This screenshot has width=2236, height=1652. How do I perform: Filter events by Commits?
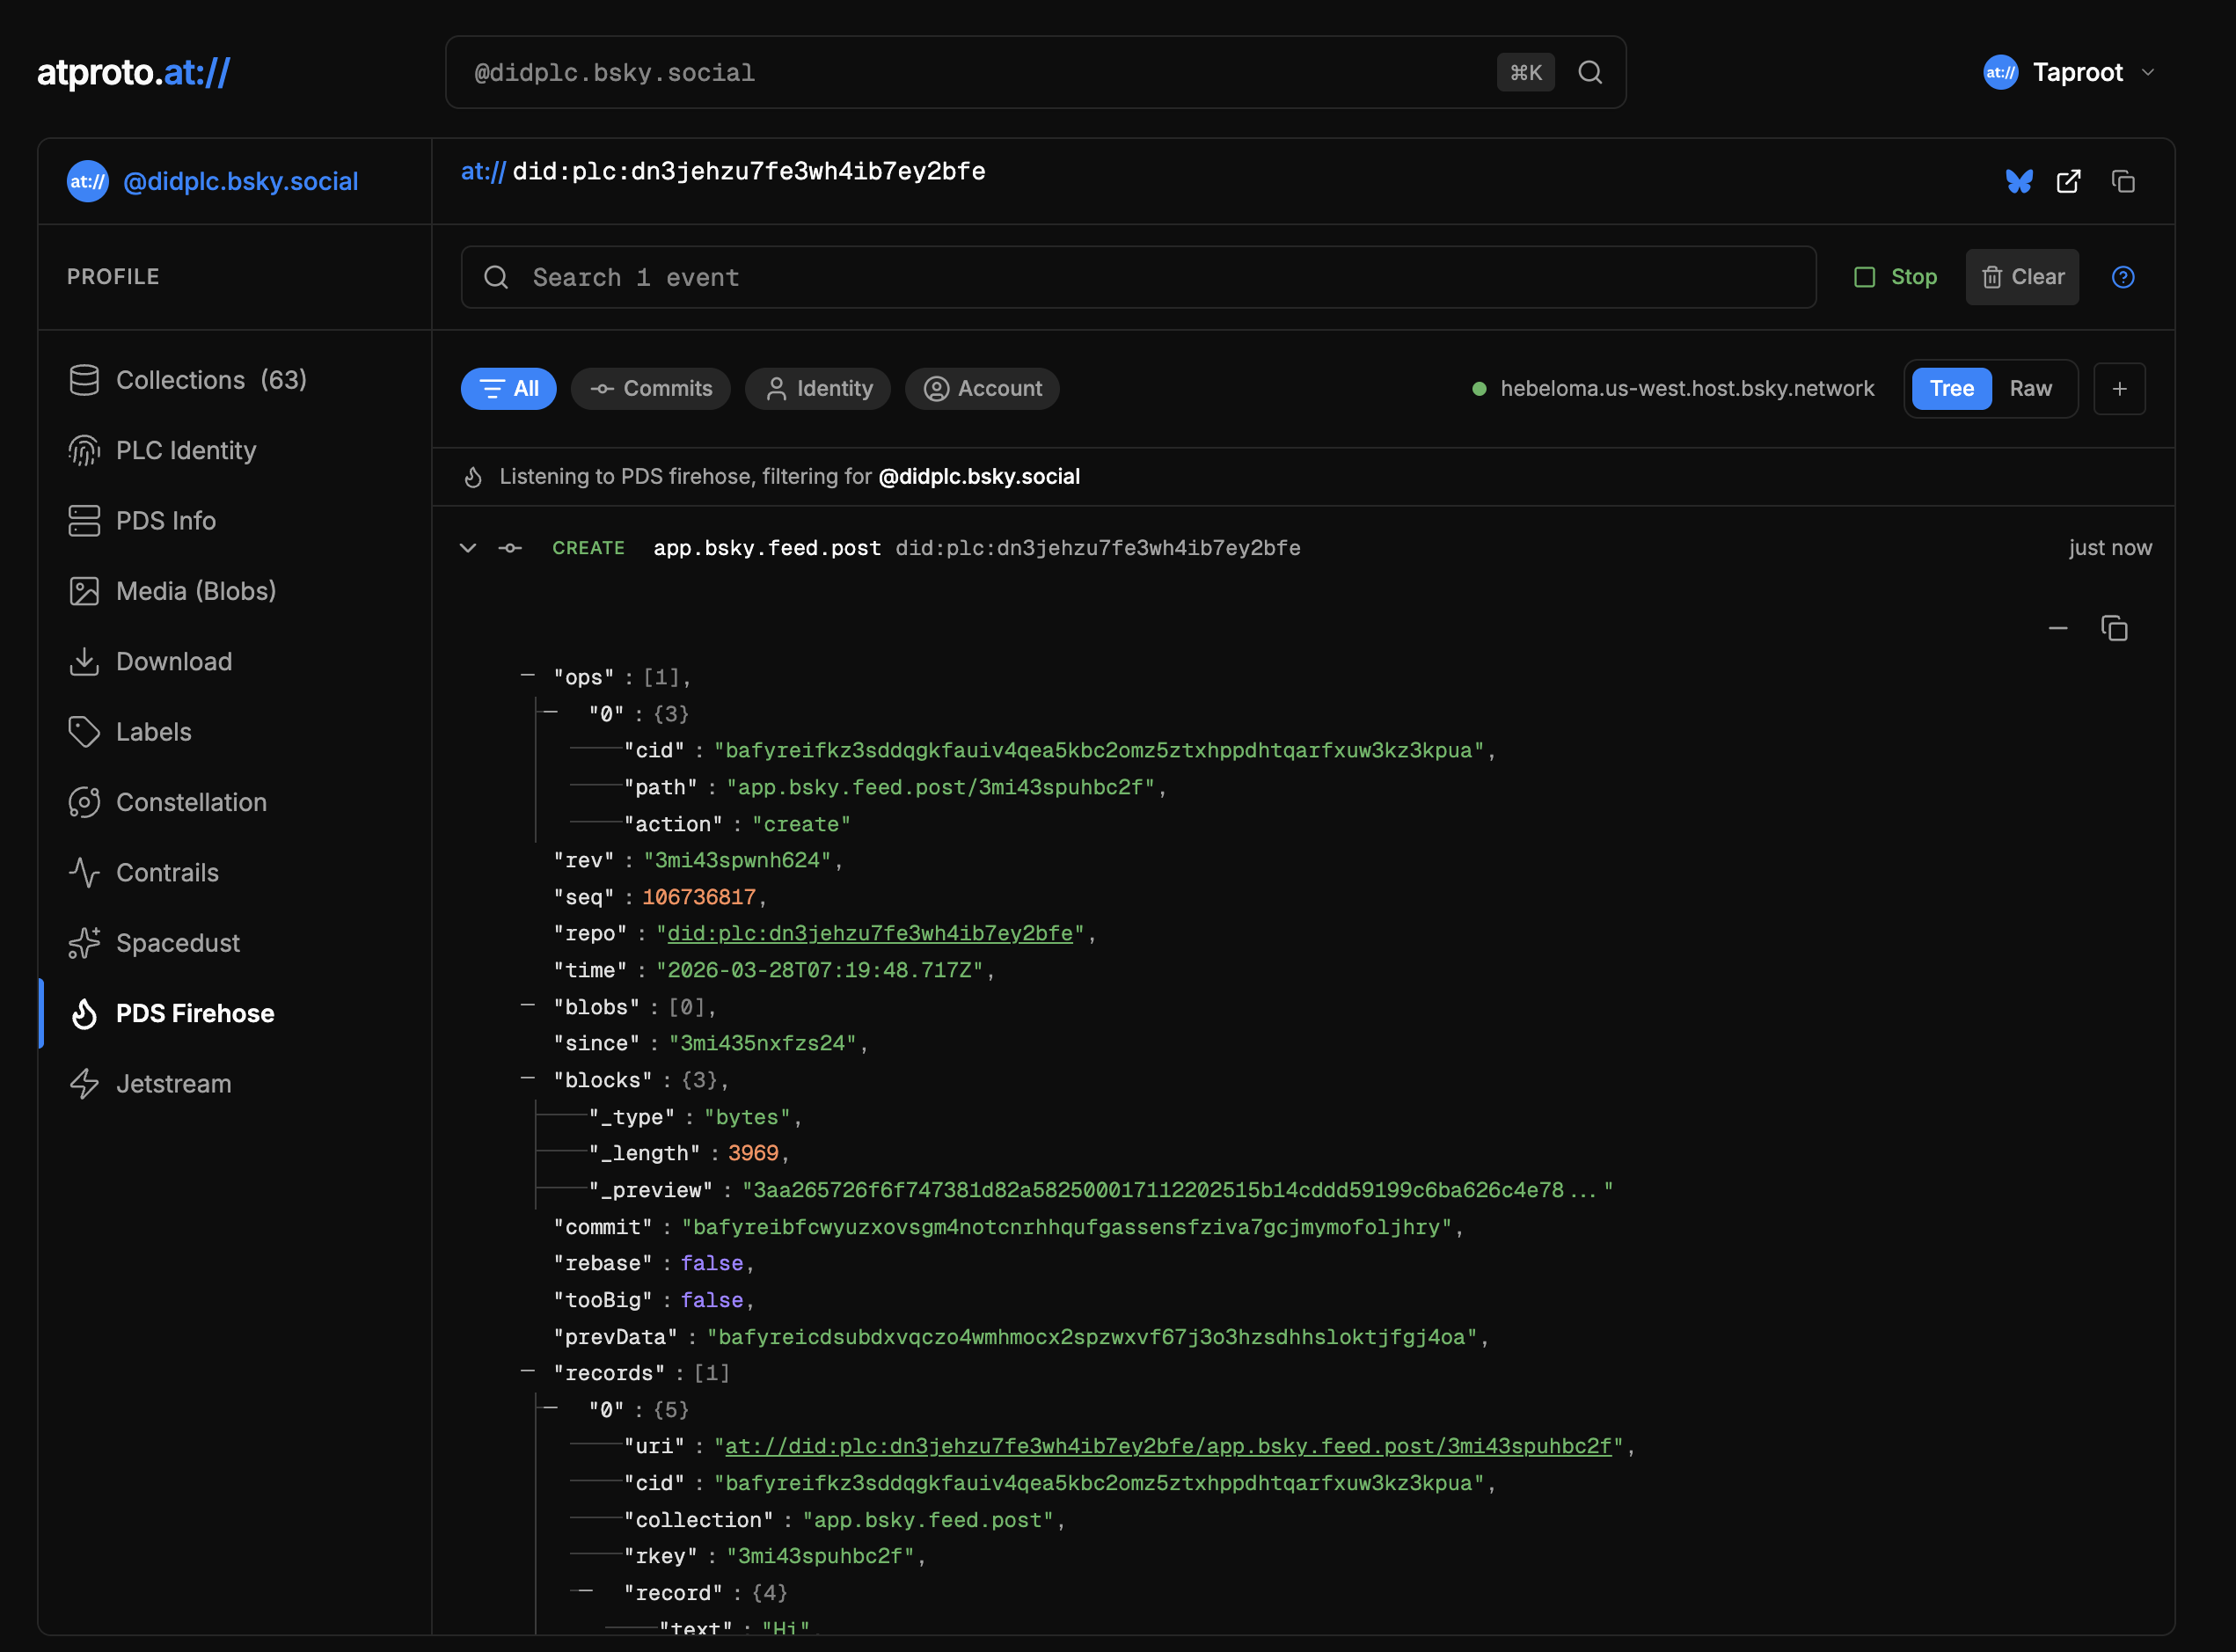coord(650,388)
